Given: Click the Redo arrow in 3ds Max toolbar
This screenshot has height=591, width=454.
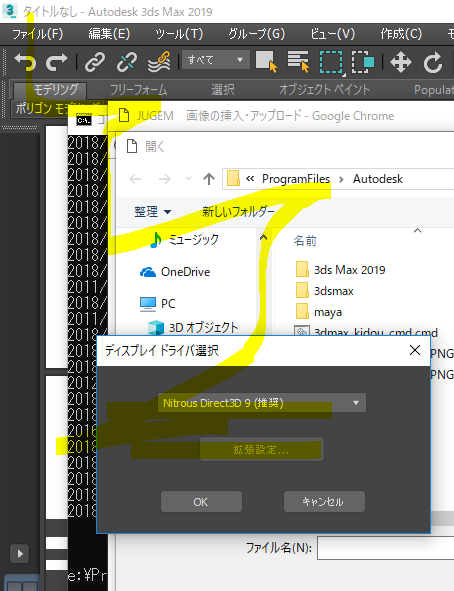Looking at the screenshot, I should [x=57, y=62].
